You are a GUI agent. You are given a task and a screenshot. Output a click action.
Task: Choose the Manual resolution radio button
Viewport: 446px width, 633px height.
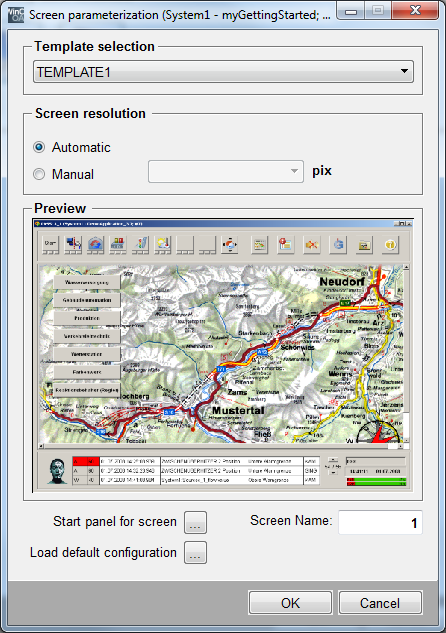[x=39, y=174]
